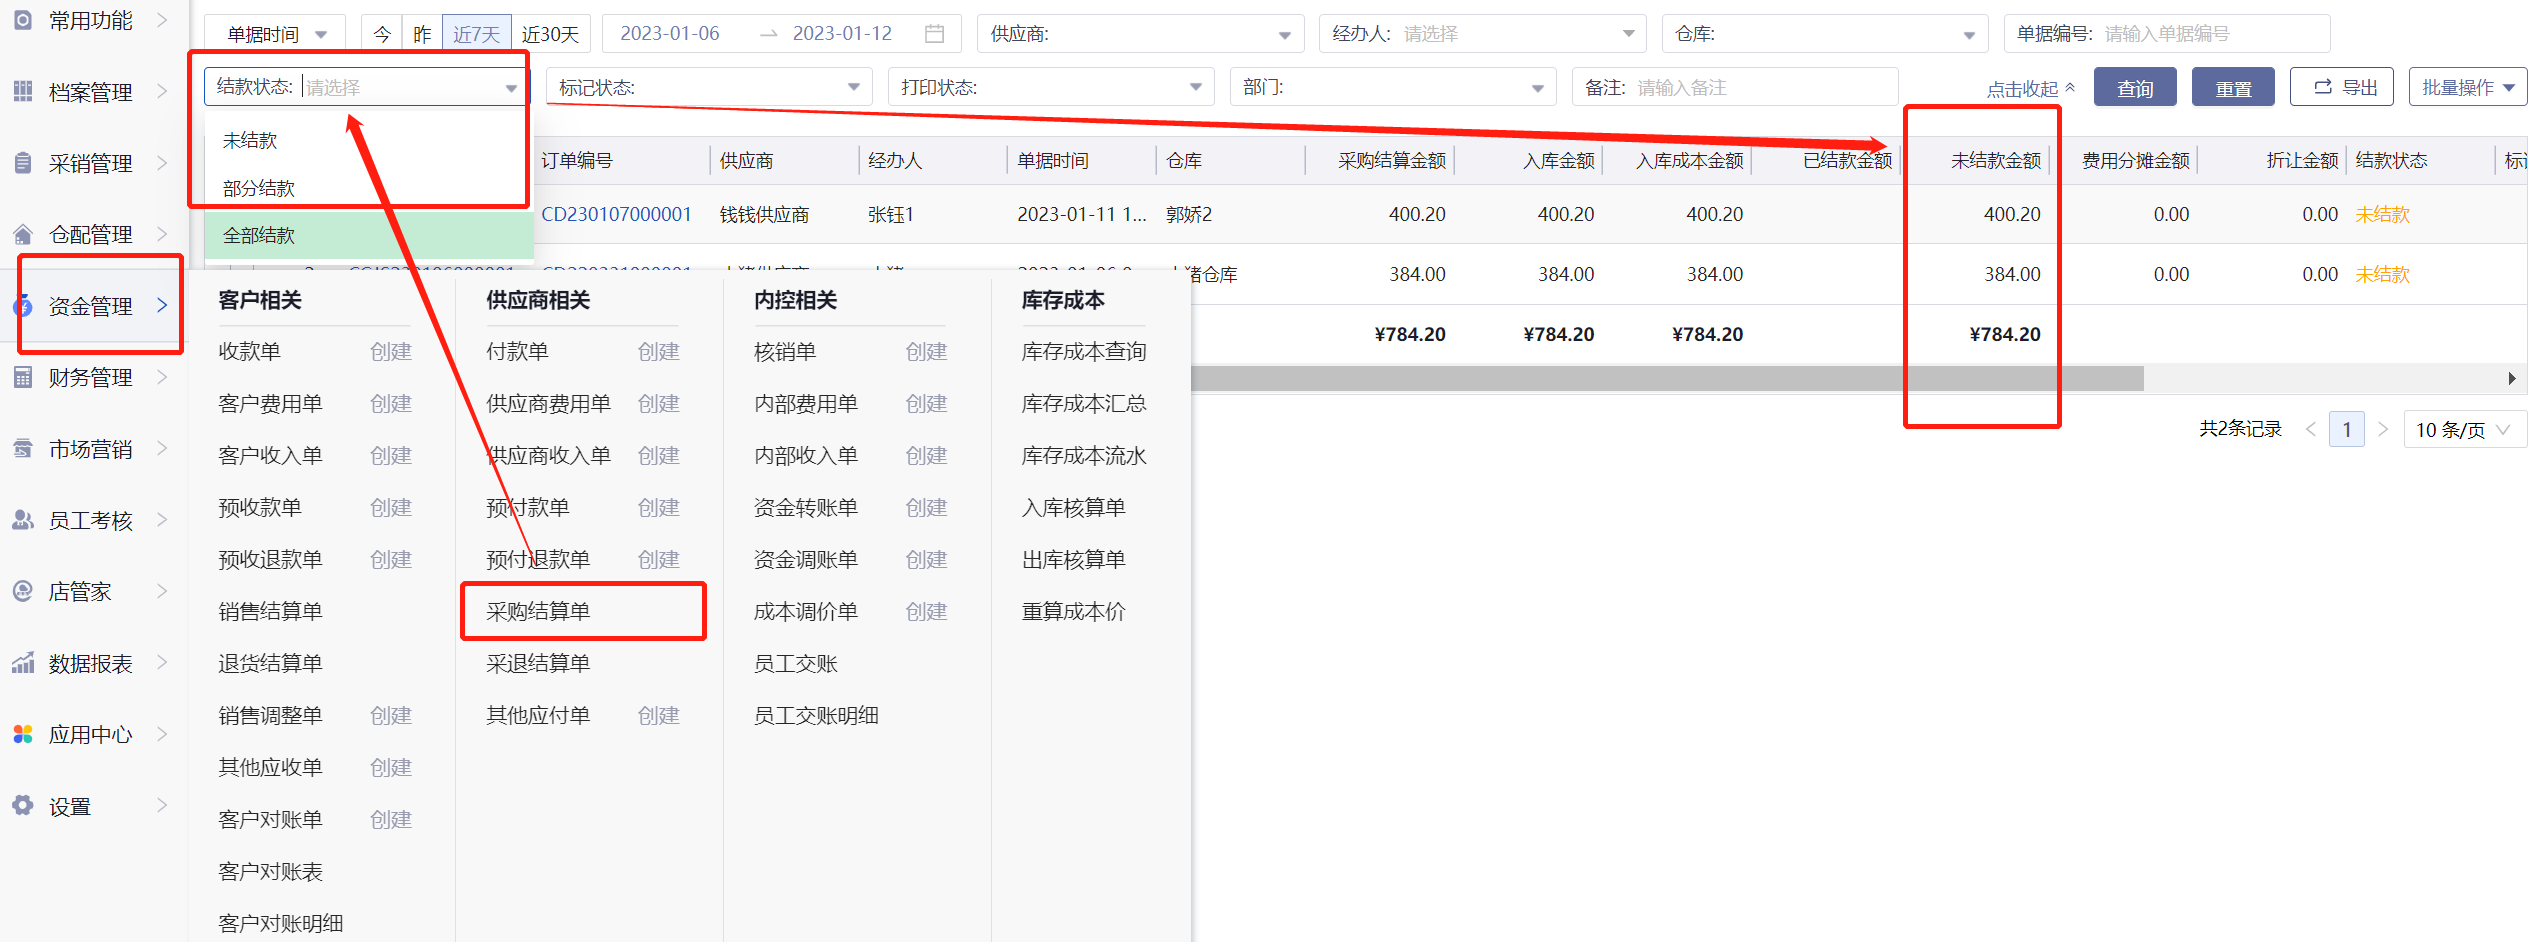Open 采购结算单 in the supplier menu
2530x942 pixels.
pos(538,612)
